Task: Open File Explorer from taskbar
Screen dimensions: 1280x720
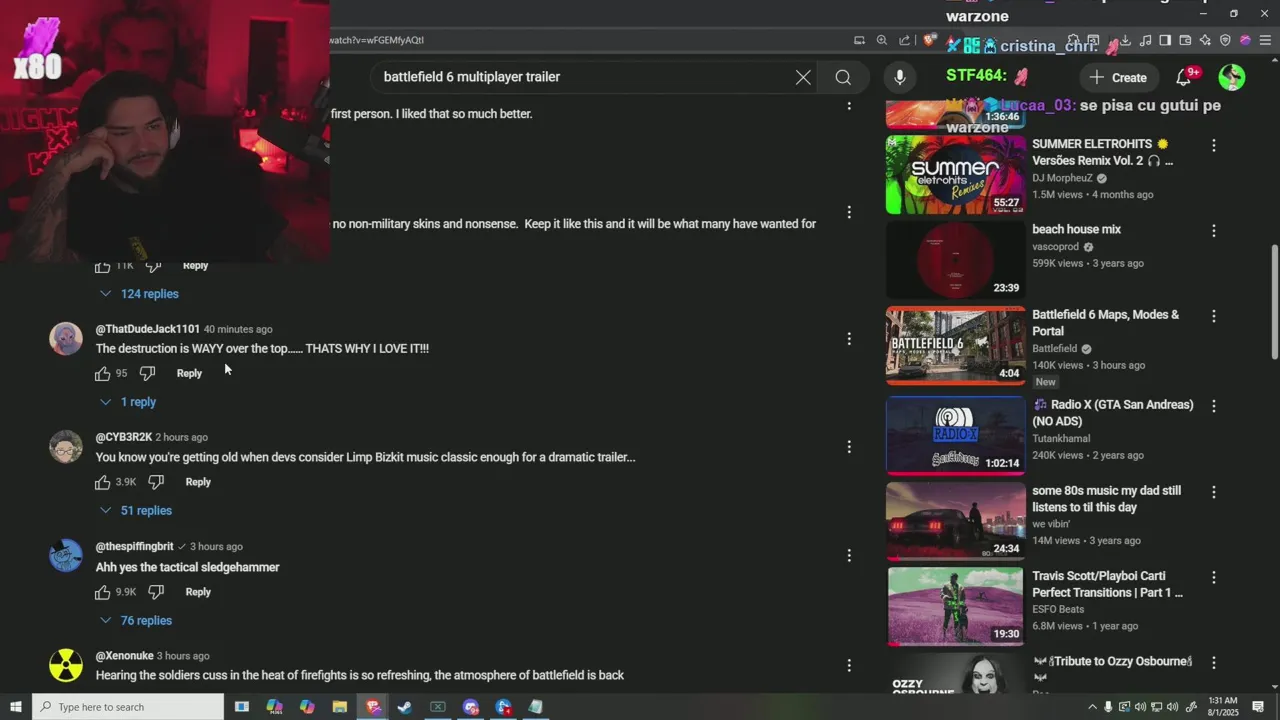Action: (x=339, y=707)
